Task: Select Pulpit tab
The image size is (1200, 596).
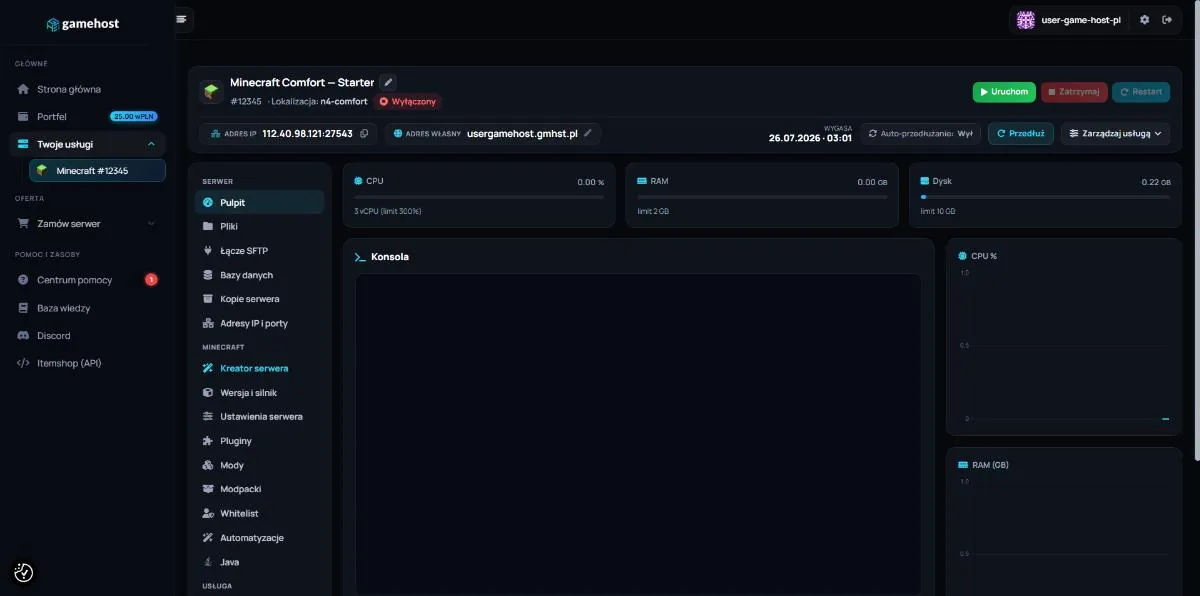Action: coord(259,202)
